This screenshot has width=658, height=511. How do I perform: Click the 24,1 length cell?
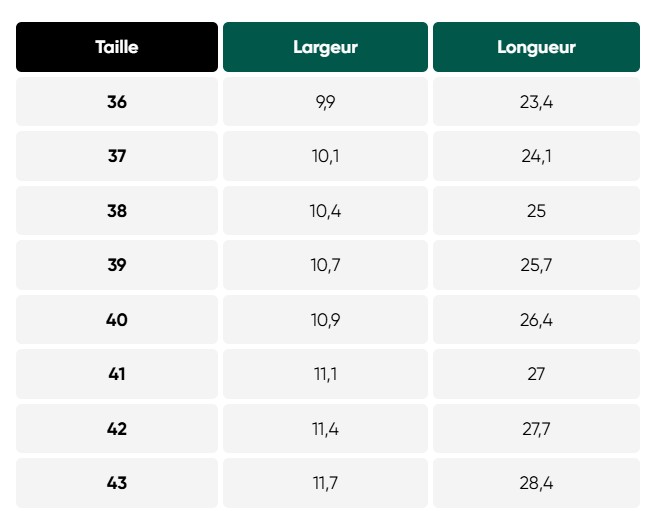[536, 156]
